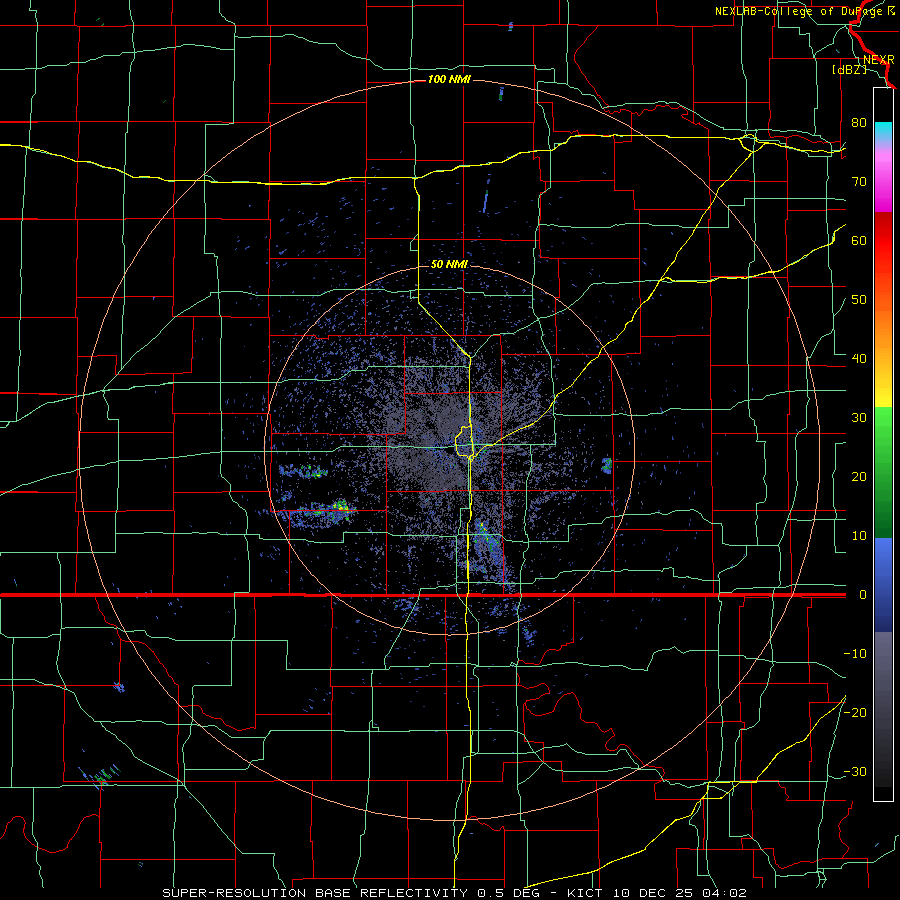Screen dimensions: 900x900
Task: Click the 10 value on dBZ scale
Action: pyautogui.click(x=859, y=536)
